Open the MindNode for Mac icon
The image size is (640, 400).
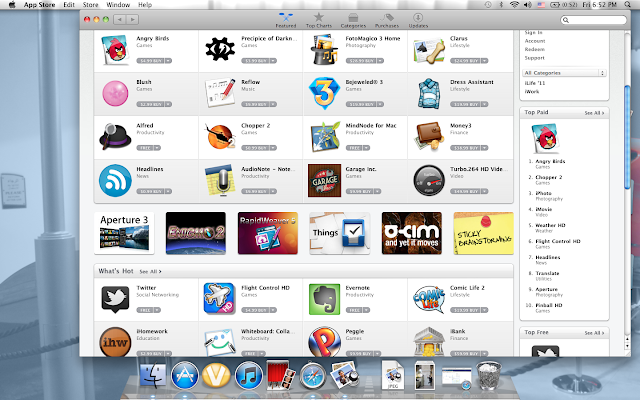pyautogui.click(x=325, y=137)
